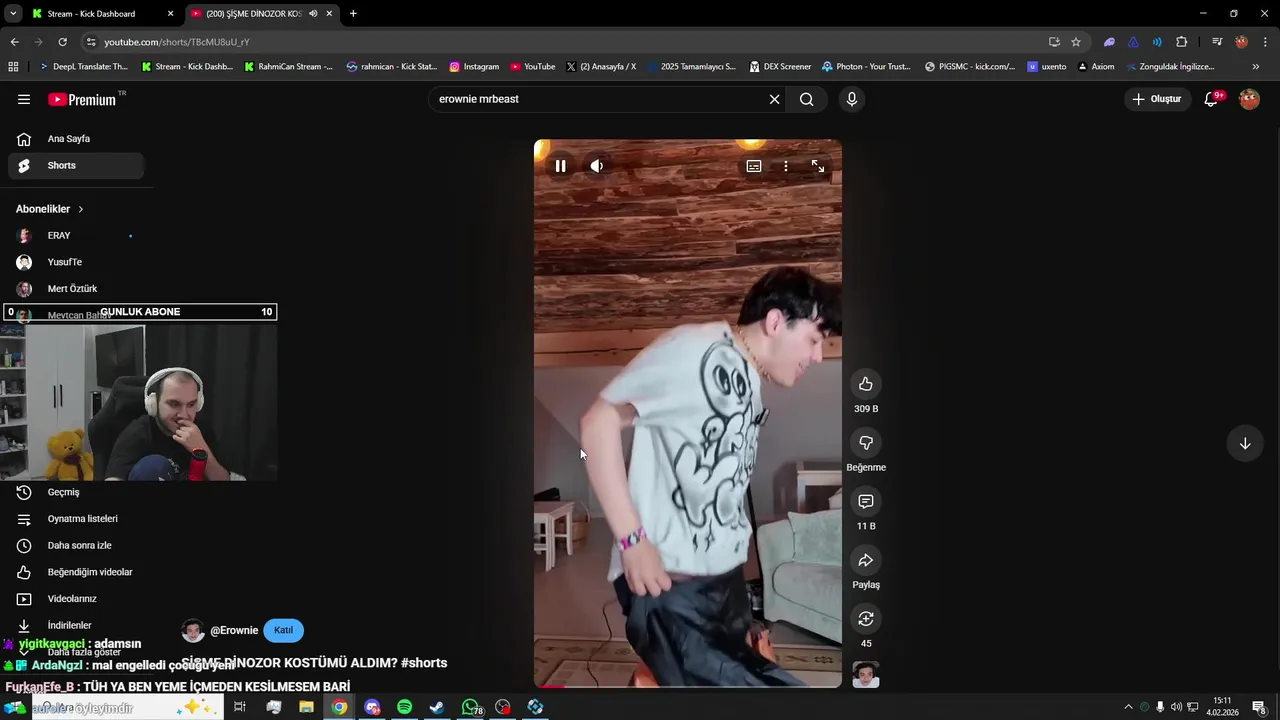Run search with the magnifier button
The image size is (1280, 720).
(806, 99)
